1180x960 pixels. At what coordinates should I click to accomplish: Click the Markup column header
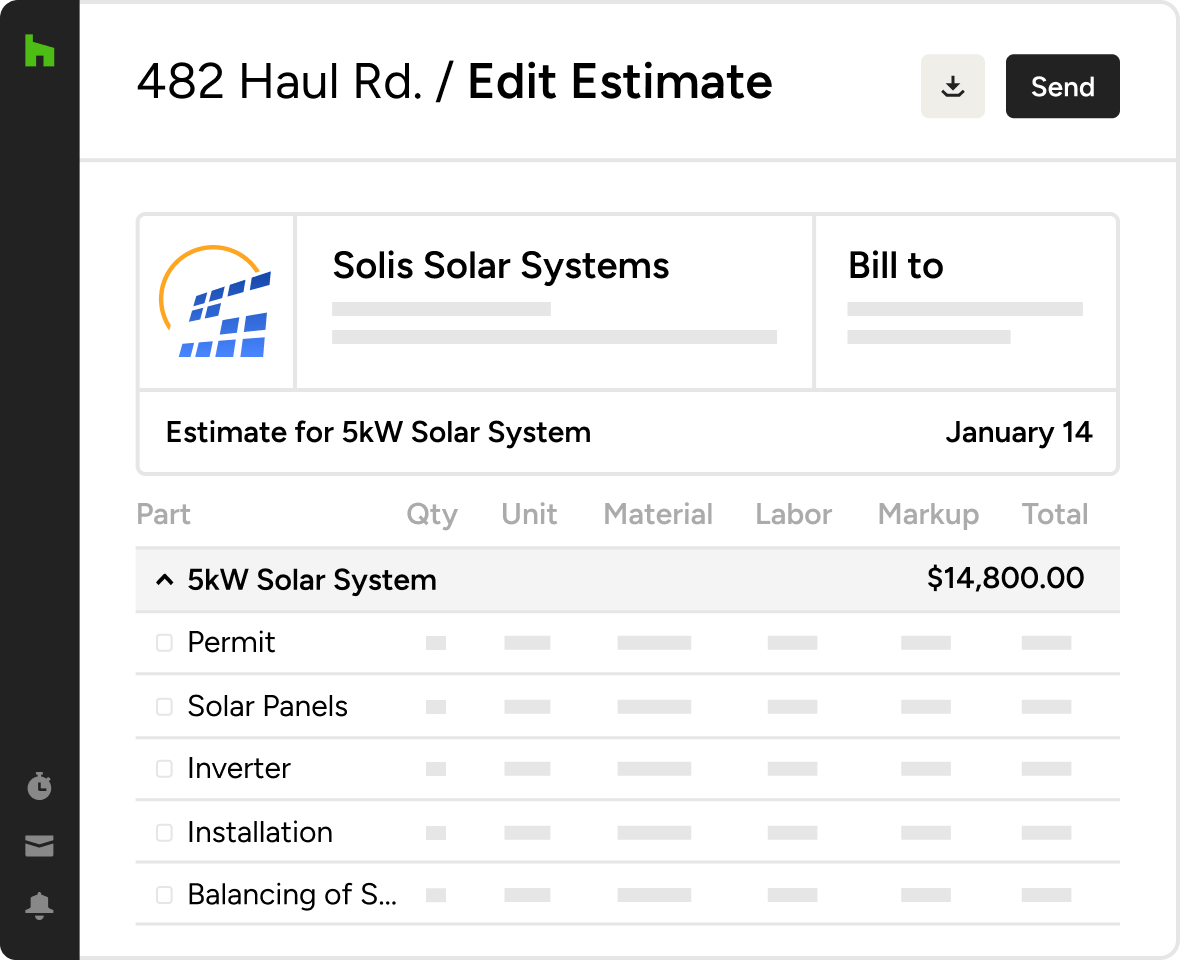[x=928, y=515]
